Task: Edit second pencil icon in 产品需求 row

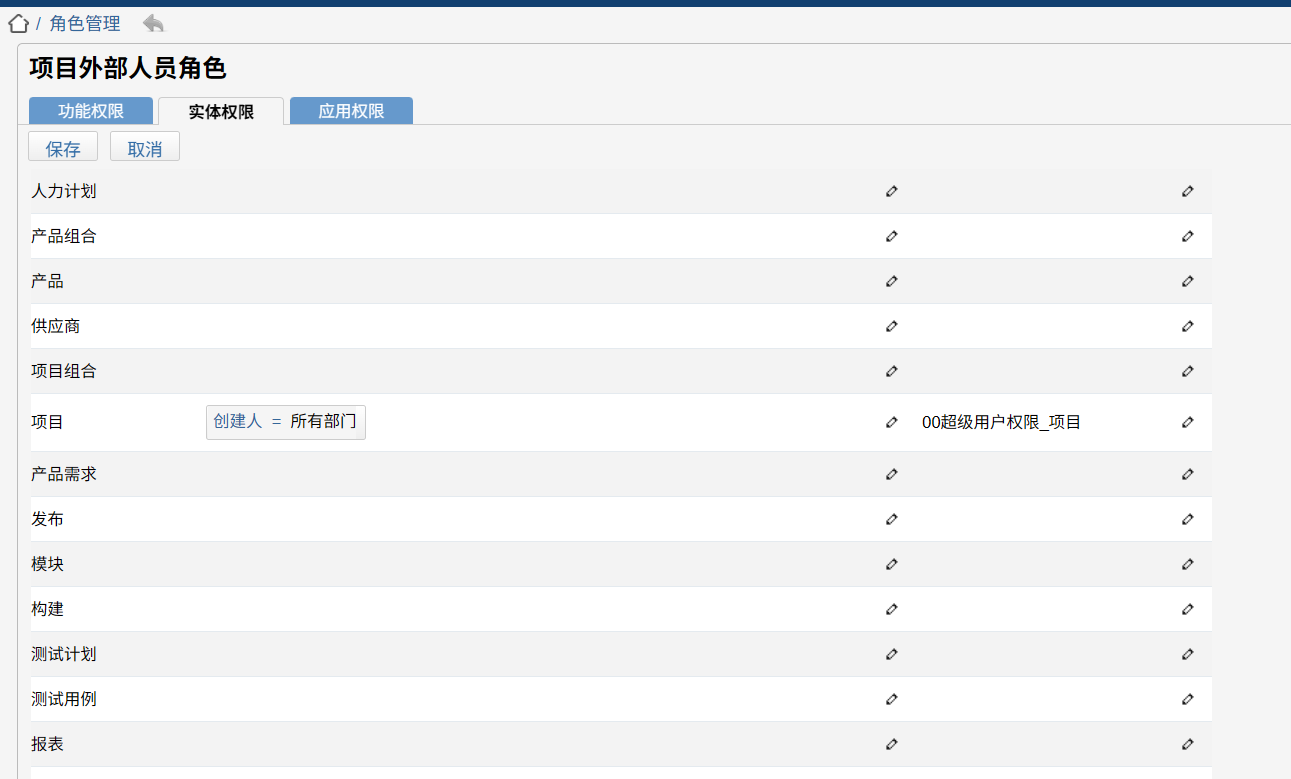Action: coord(1188,475)
